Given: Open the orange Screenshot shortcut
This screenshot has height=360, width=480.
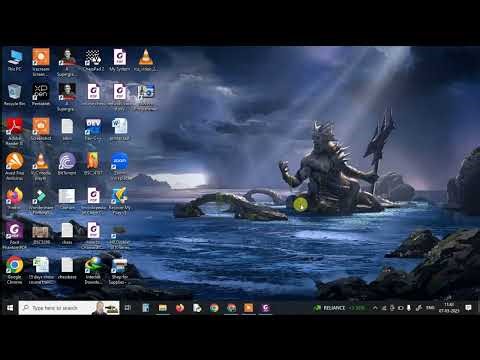Looking at the screenshot, I should point(41,130).
